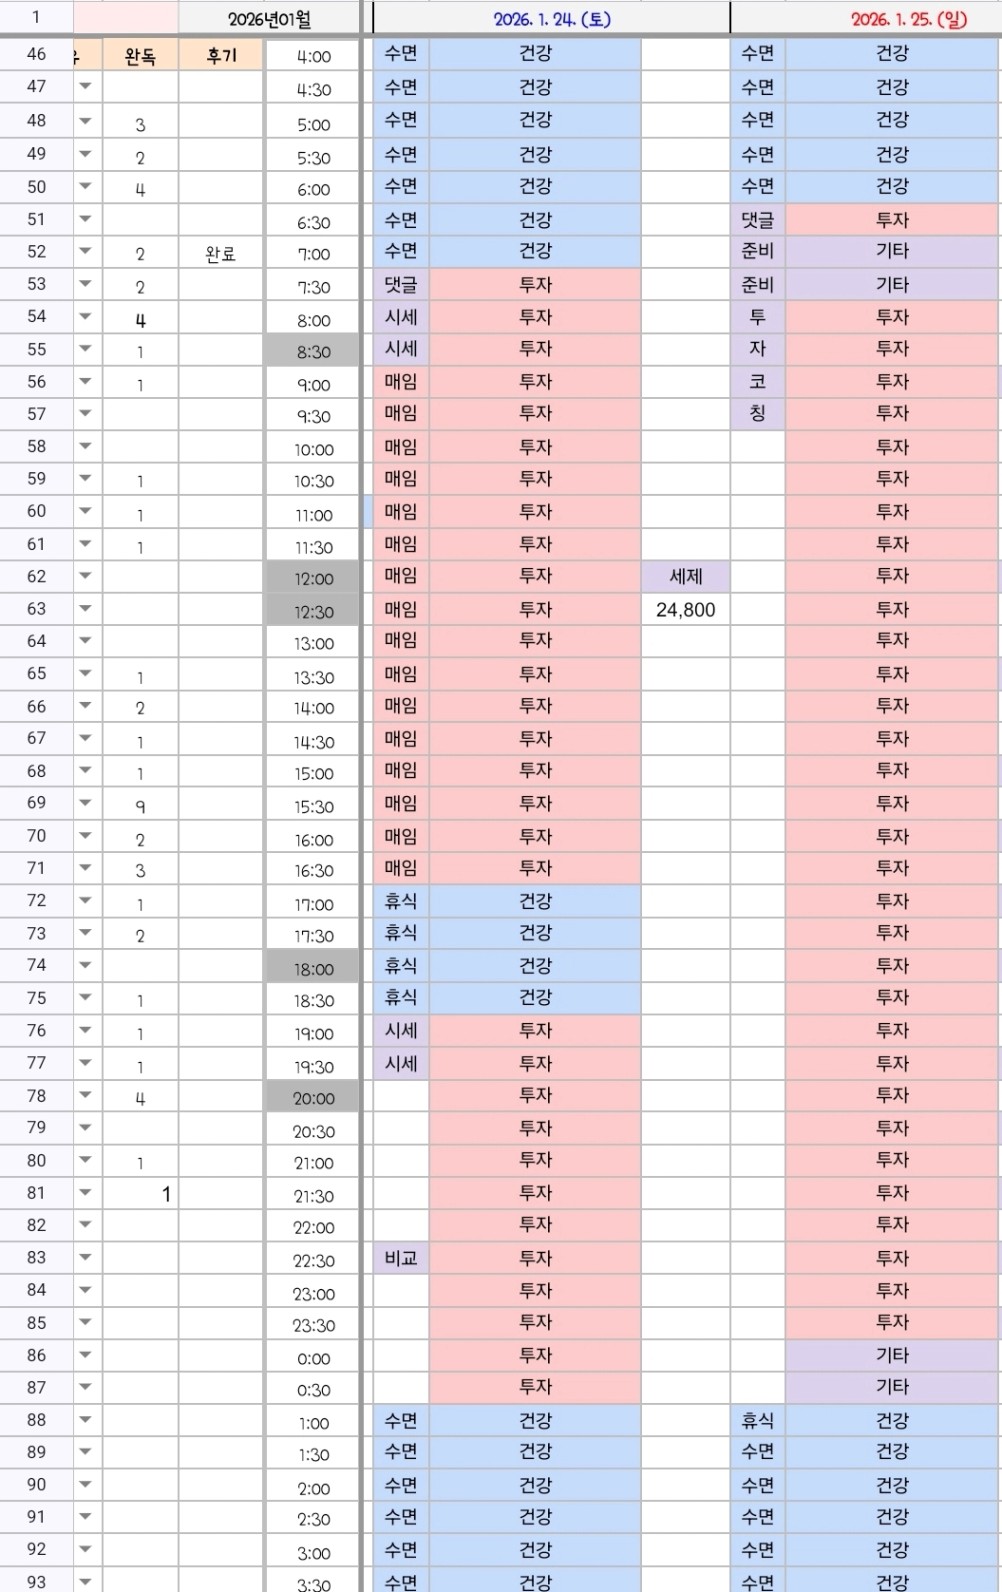The image size is (1002, 1592).
Task: Click the cell containing 24,800
Action: coord(686,610)
